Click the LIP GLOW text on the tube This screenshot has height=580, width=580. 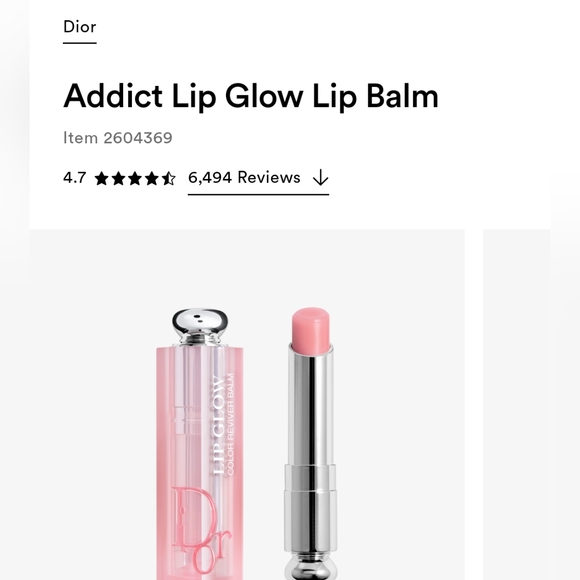click(219, 425)
